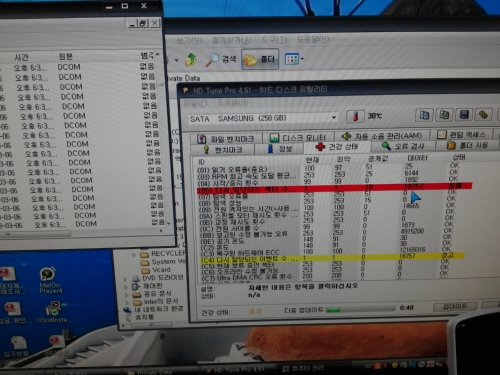Click the floppy disk save icon in HD Tune

coord(464,115)
